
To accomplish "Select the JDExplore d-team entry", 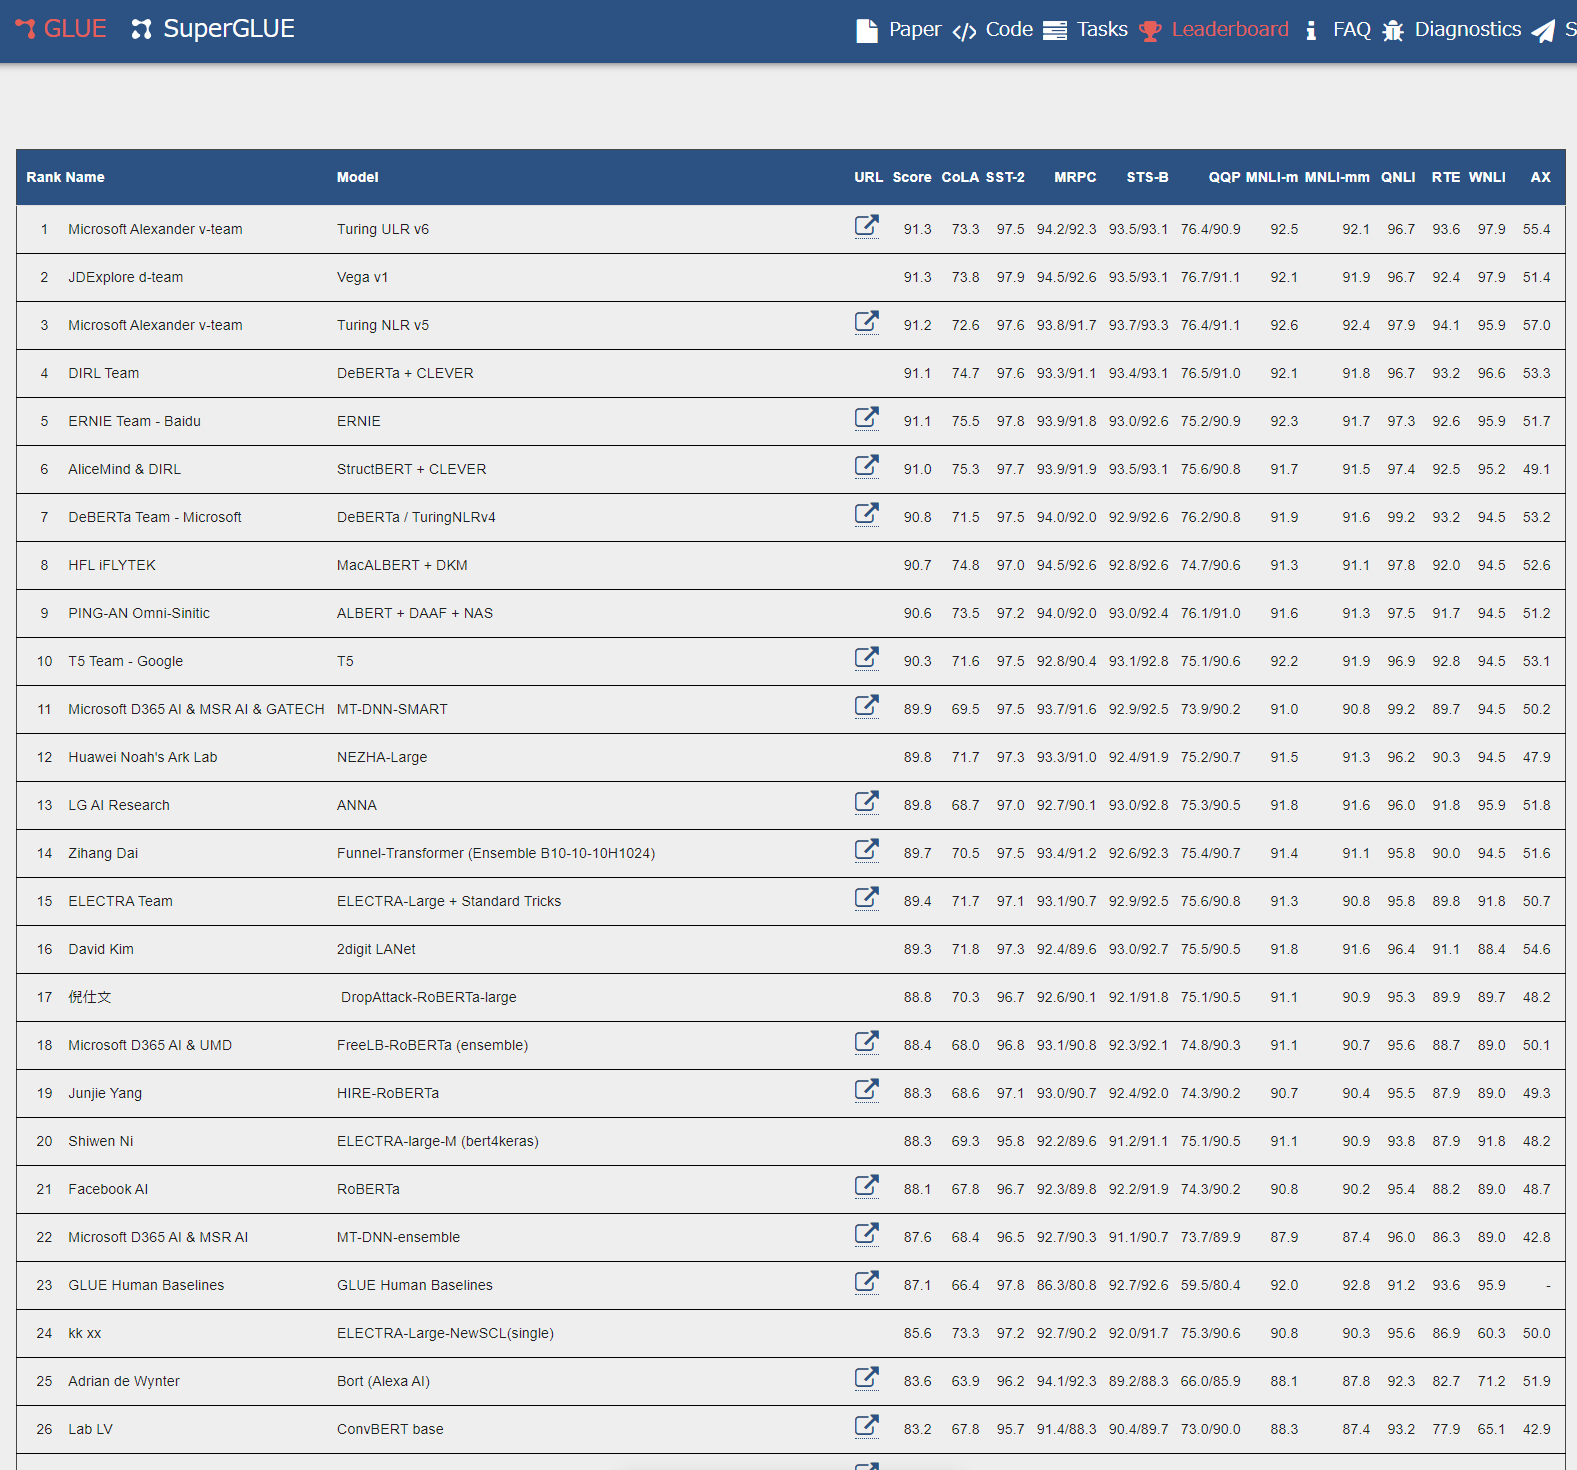I will pyautogui.click(x=126, y=277).
